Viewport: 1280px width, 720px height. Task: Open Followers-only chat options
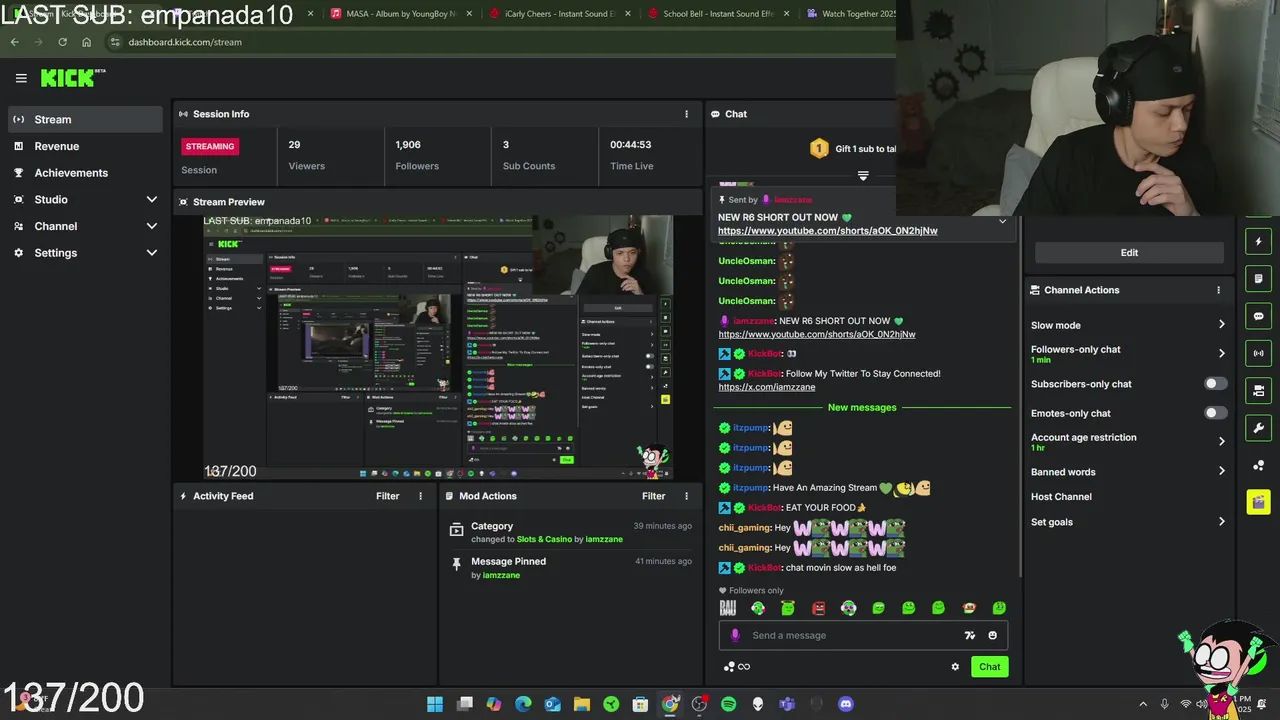point(1128,353)
